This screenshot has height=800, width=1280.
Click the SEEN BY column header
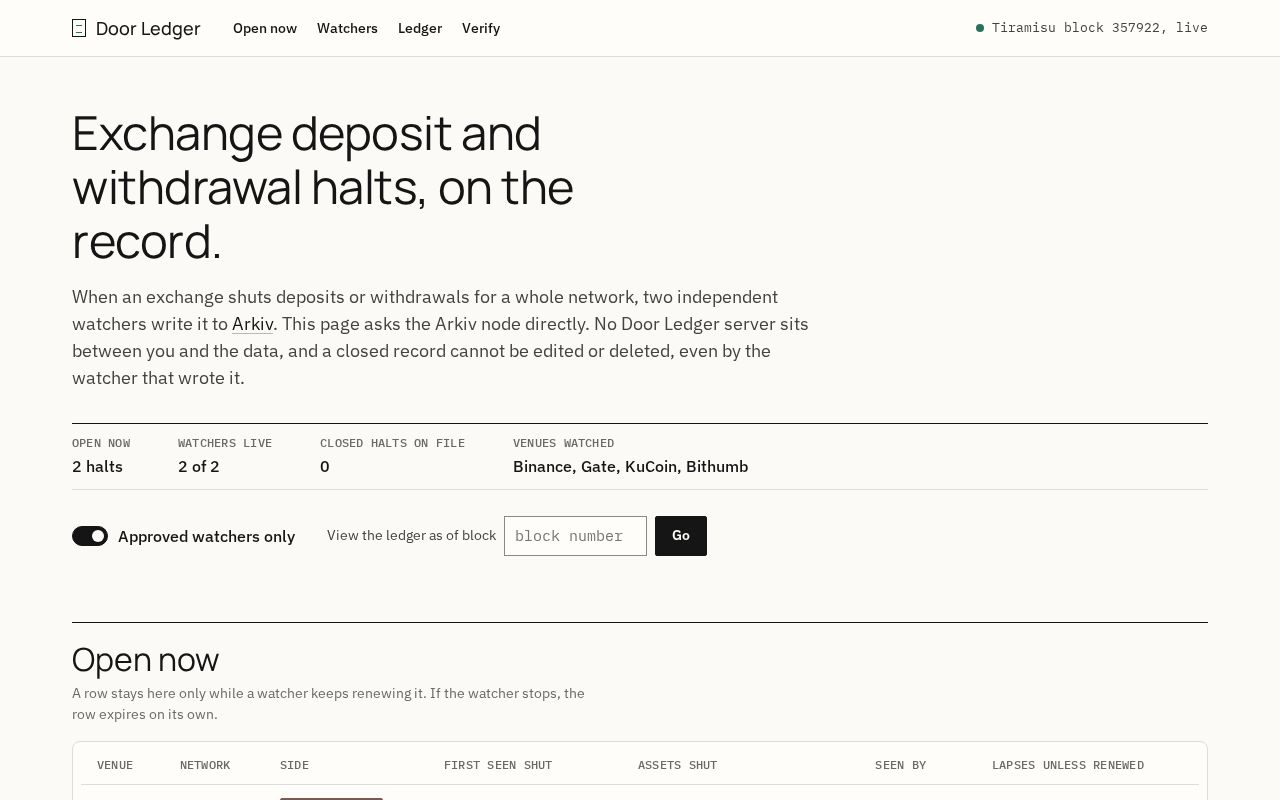point(900,765)
